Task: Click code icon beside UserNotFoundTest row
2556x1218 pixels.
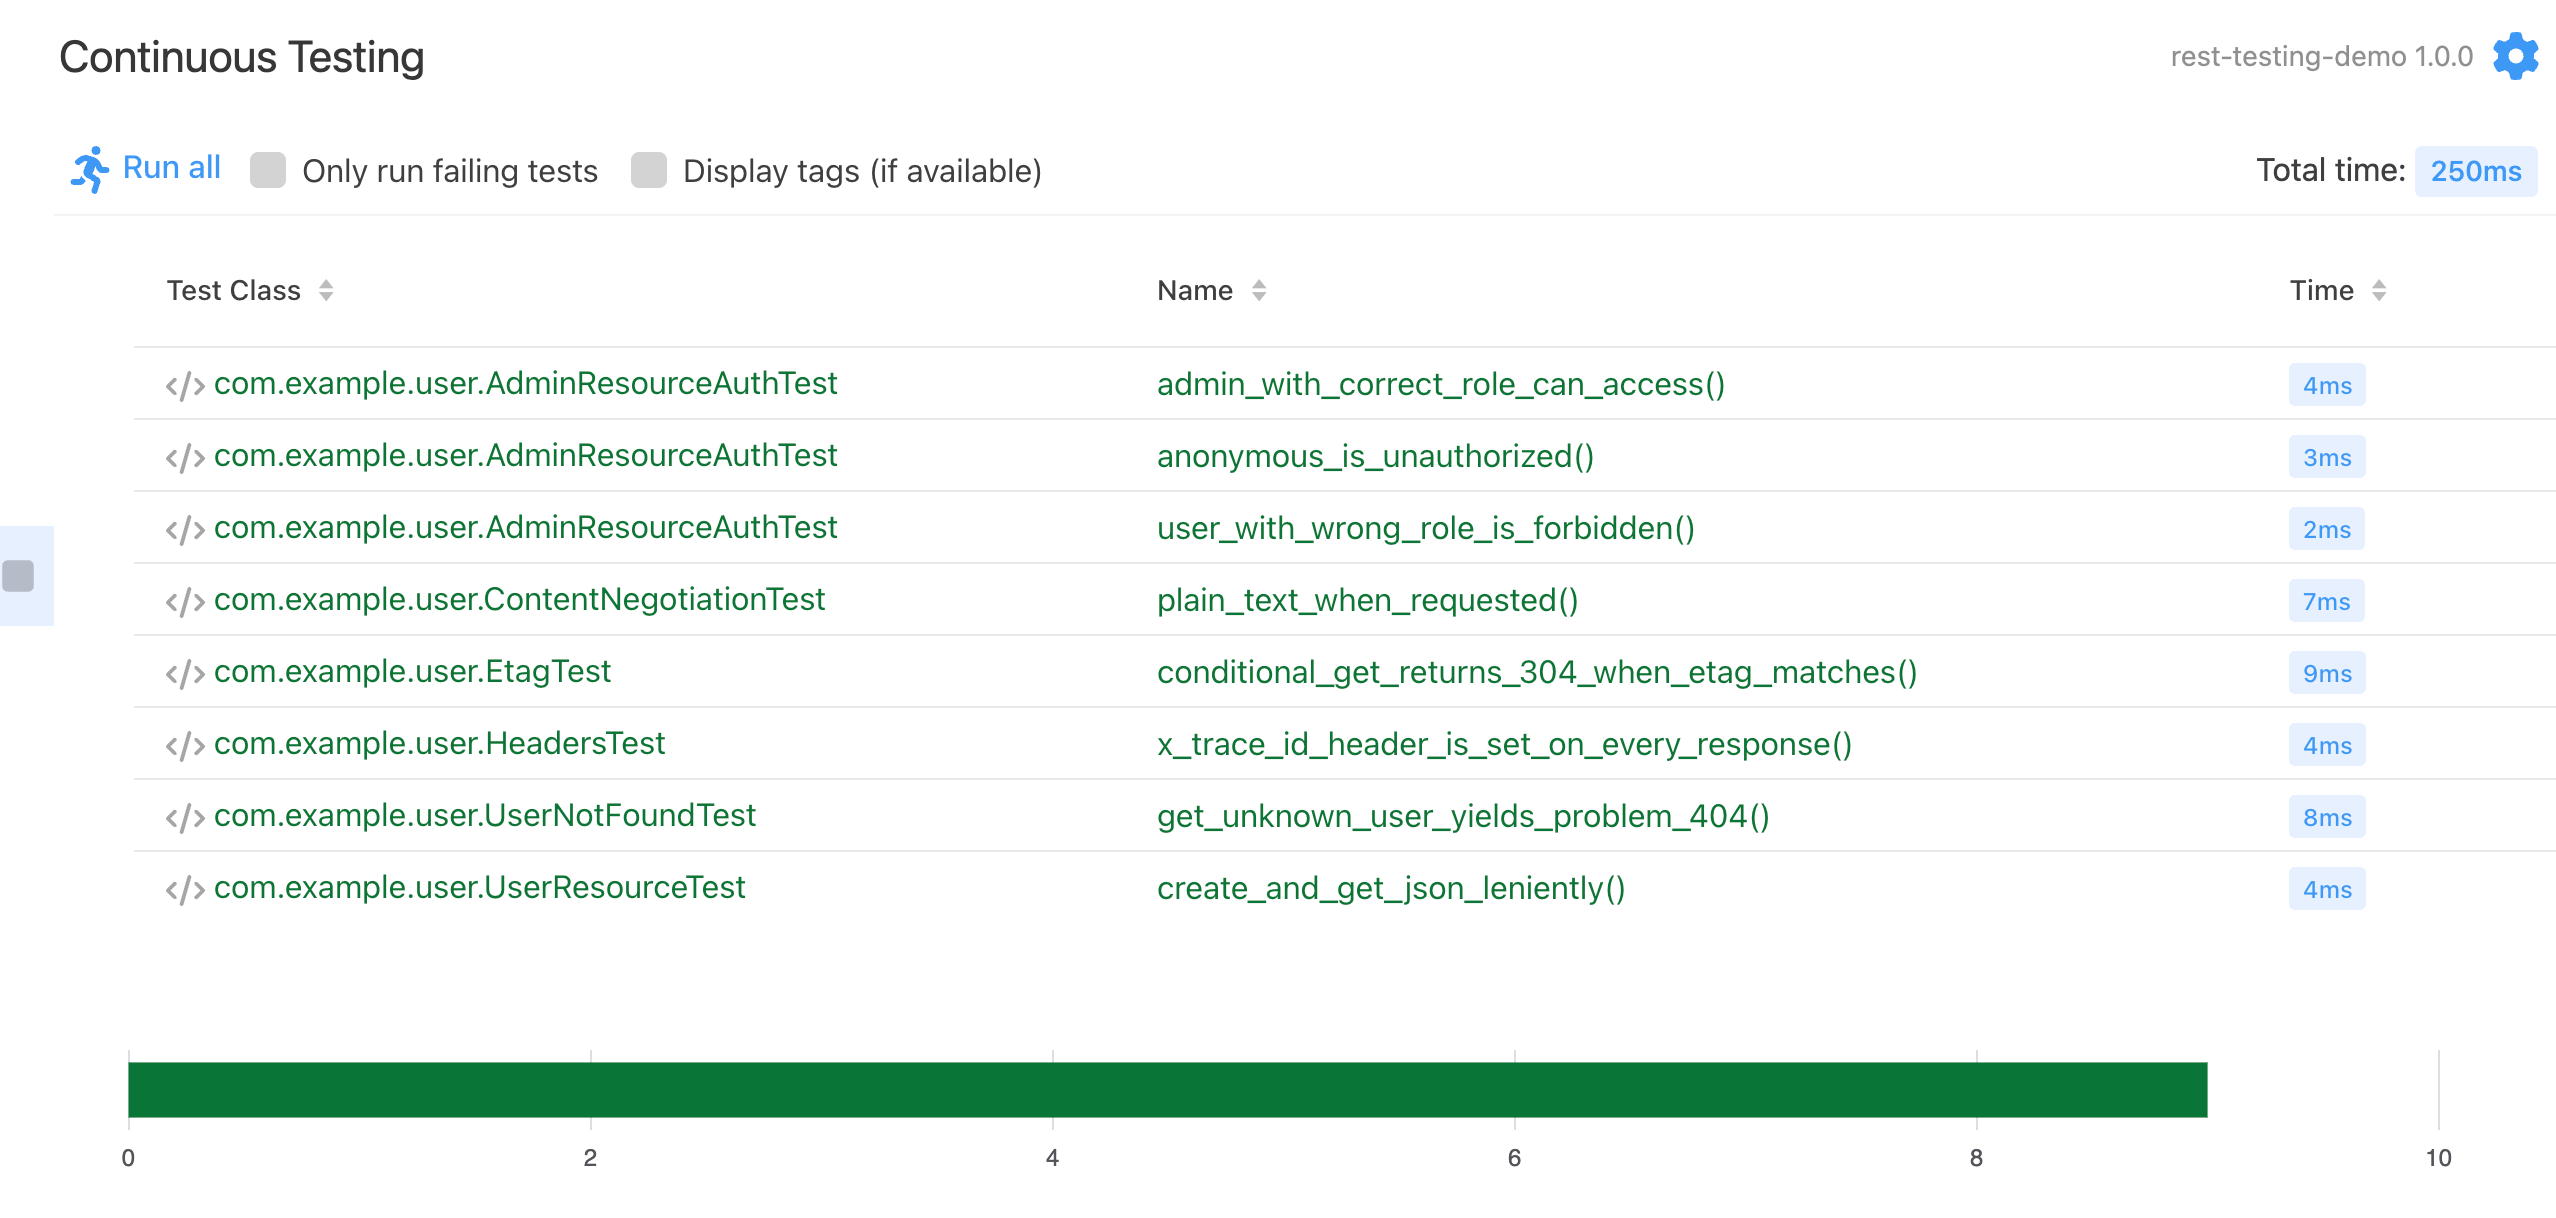Action: tap(185, 817)
